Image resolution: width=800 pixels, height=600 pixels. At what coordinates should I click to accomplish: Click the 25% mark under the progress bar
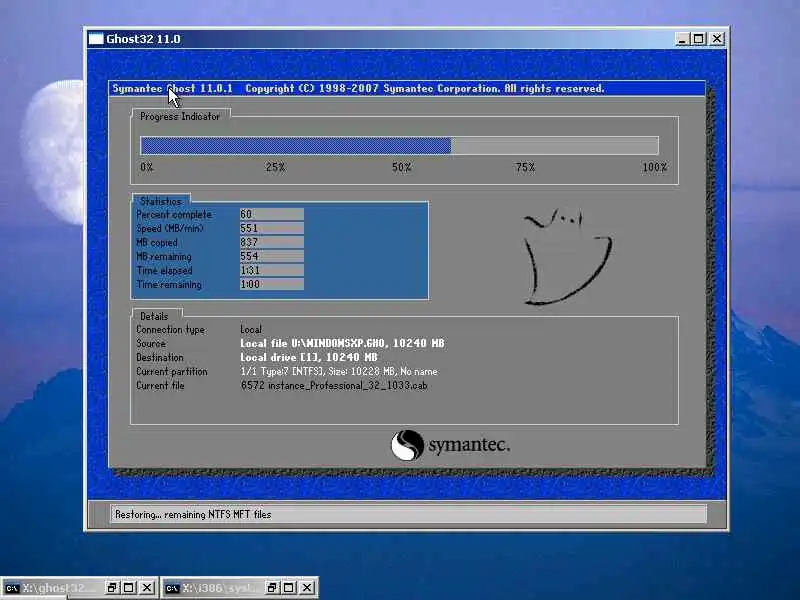(x=275, y=167)
